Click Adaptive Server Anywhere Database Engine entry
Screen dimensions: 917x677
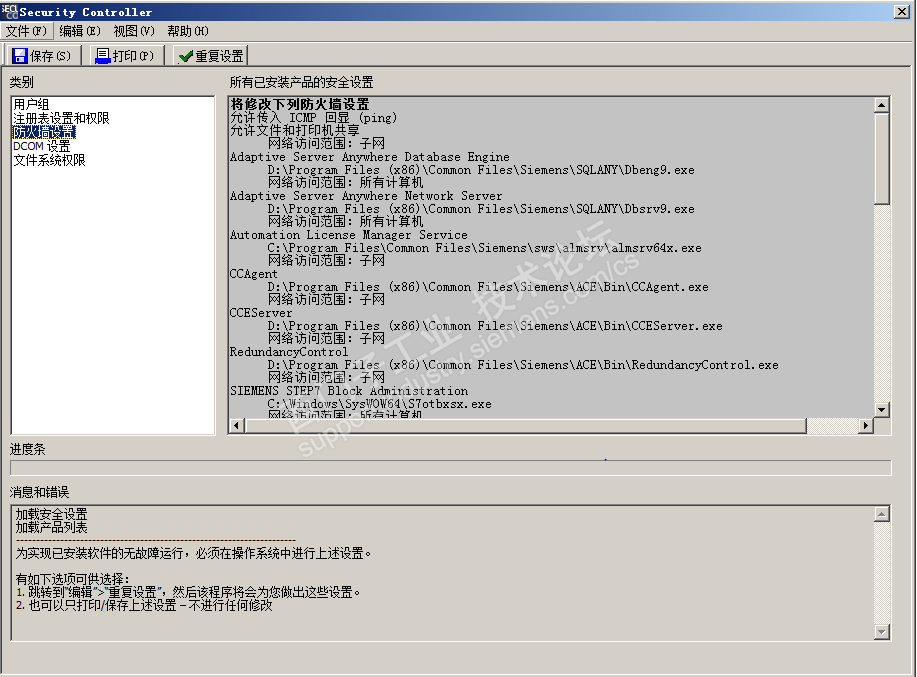point(370,157)
